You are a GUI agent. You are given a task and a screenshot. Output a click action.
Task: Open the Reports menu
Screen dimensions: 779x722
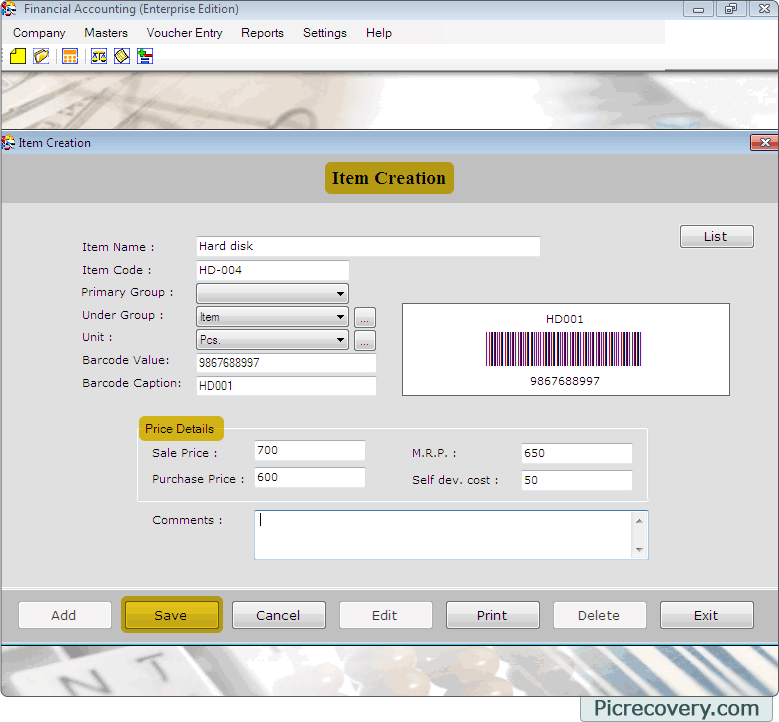tap(262, 33)
